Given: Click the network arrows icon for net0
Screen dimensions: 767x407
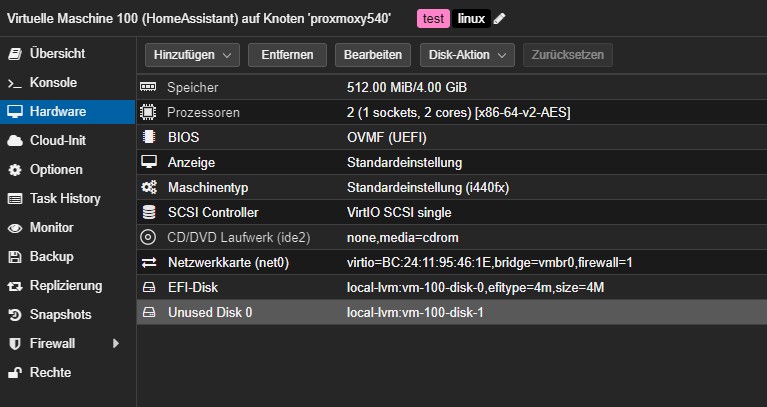Looking at the screenshot, I should click(148, 263).
